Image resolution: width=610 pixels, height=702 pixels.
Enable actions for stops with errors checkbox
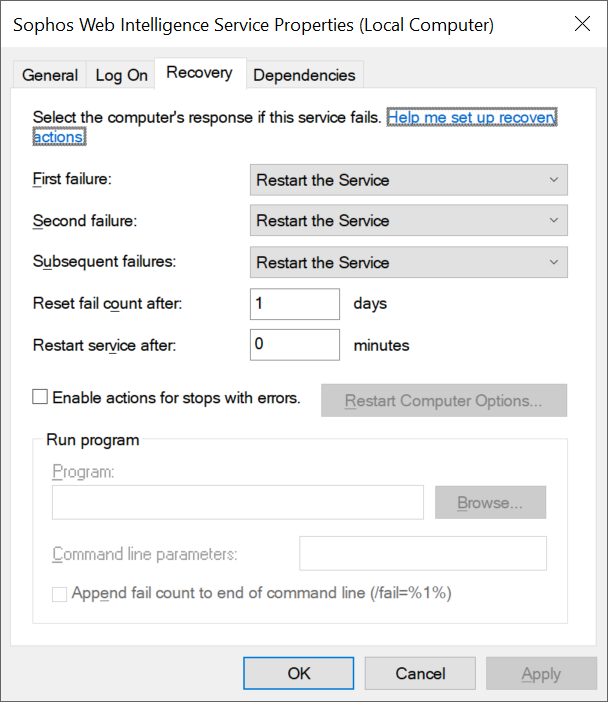pyautogui.click(x=40, y=397)
